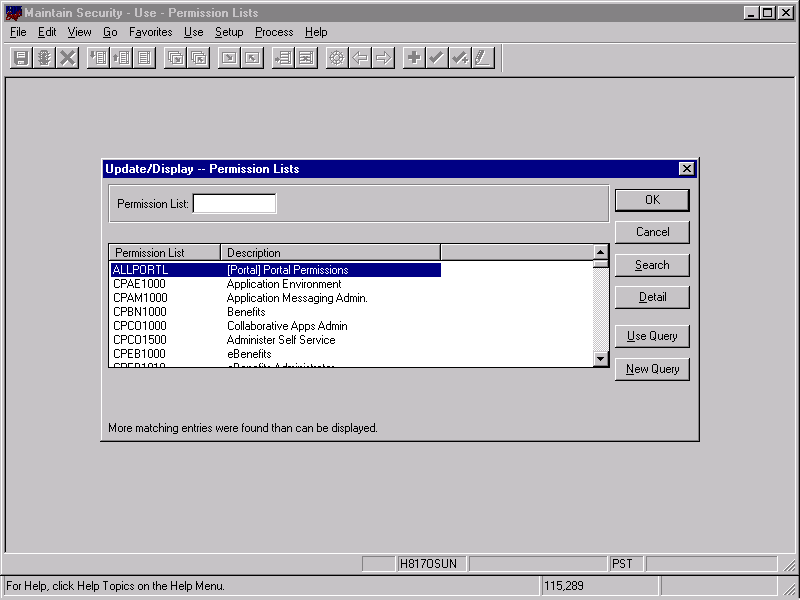Open the Setup menu

229,32
